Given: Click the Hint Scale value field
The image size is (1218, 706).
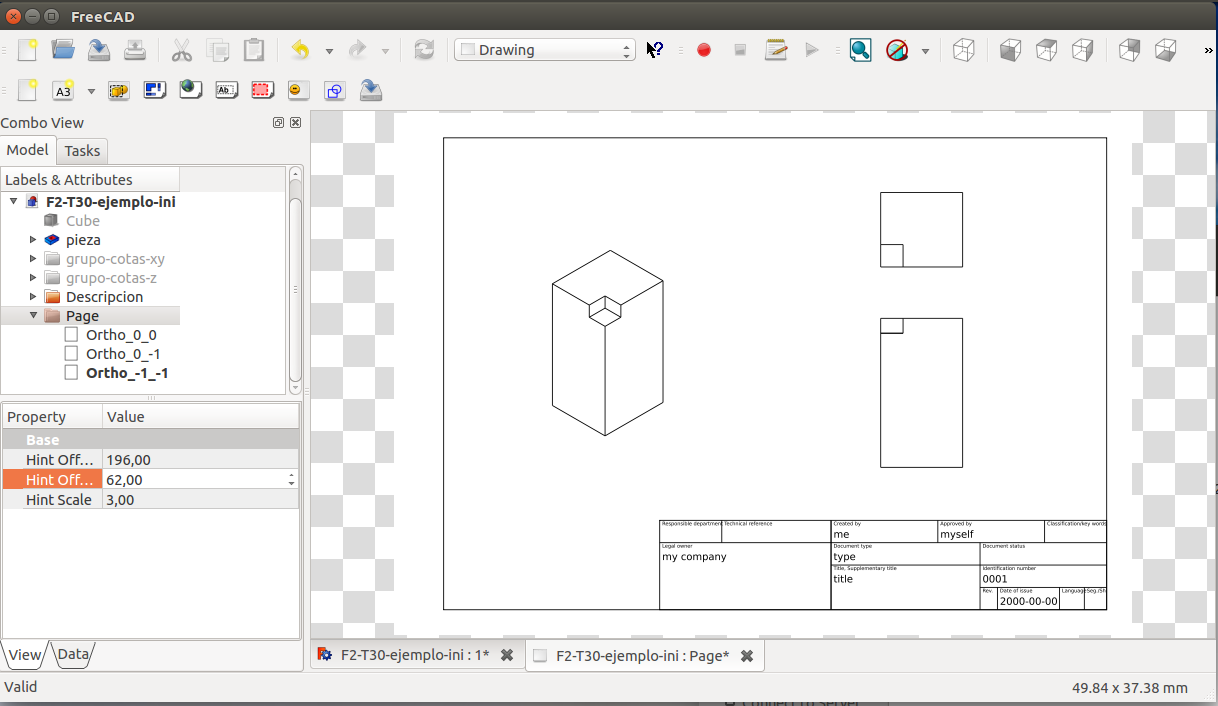Looking at the screenshot, I should coord(200,500).
